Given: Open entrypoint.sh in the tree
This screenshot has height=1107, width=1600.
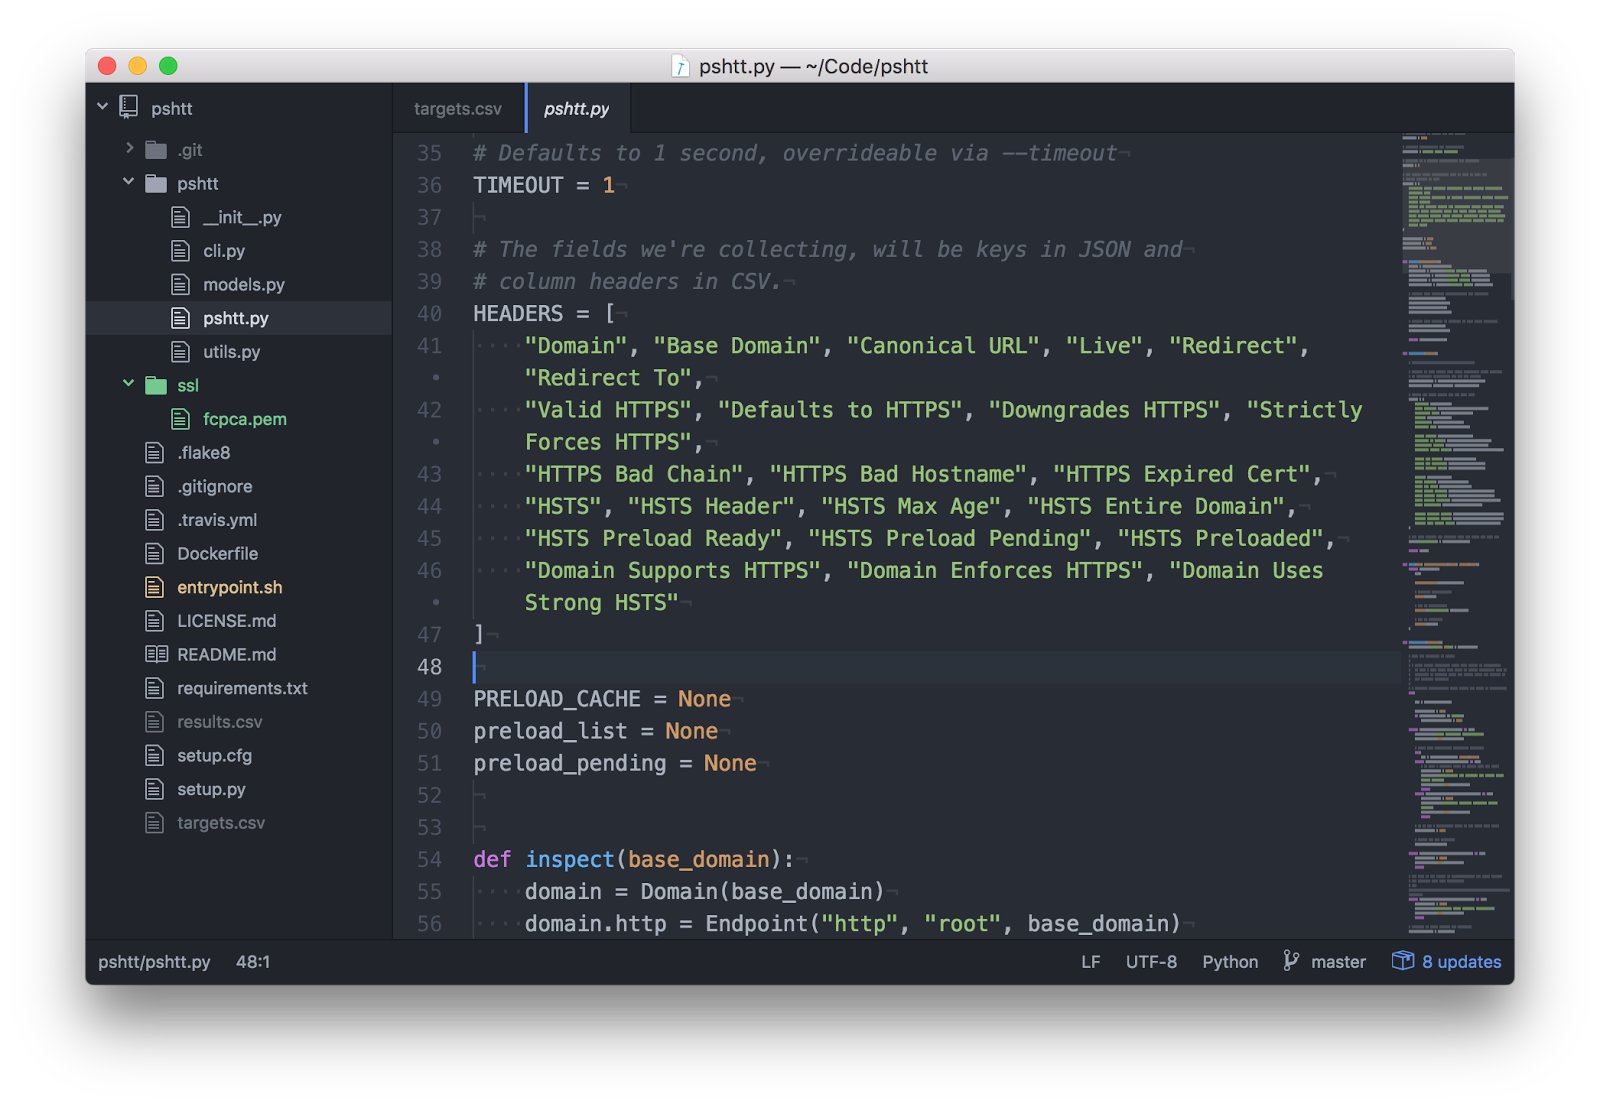Looking at the screenshot, I should click(x=230, y=587).
